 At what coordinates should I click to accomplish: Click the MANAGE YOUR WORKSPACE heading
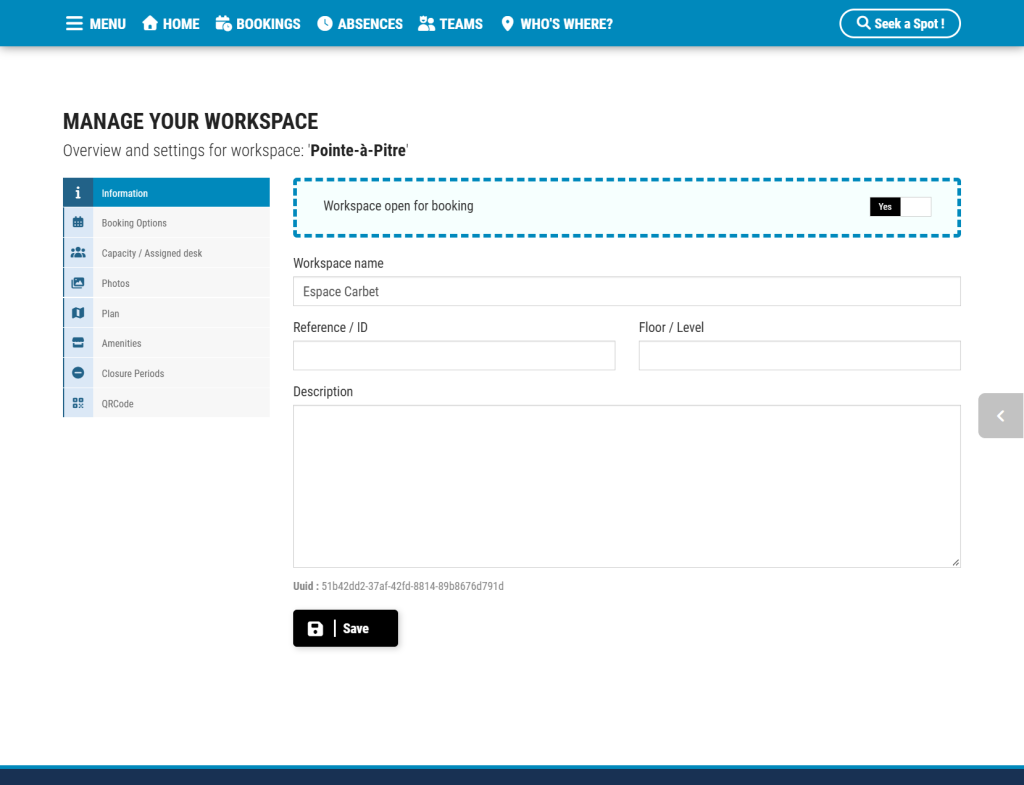pos(190,121)
